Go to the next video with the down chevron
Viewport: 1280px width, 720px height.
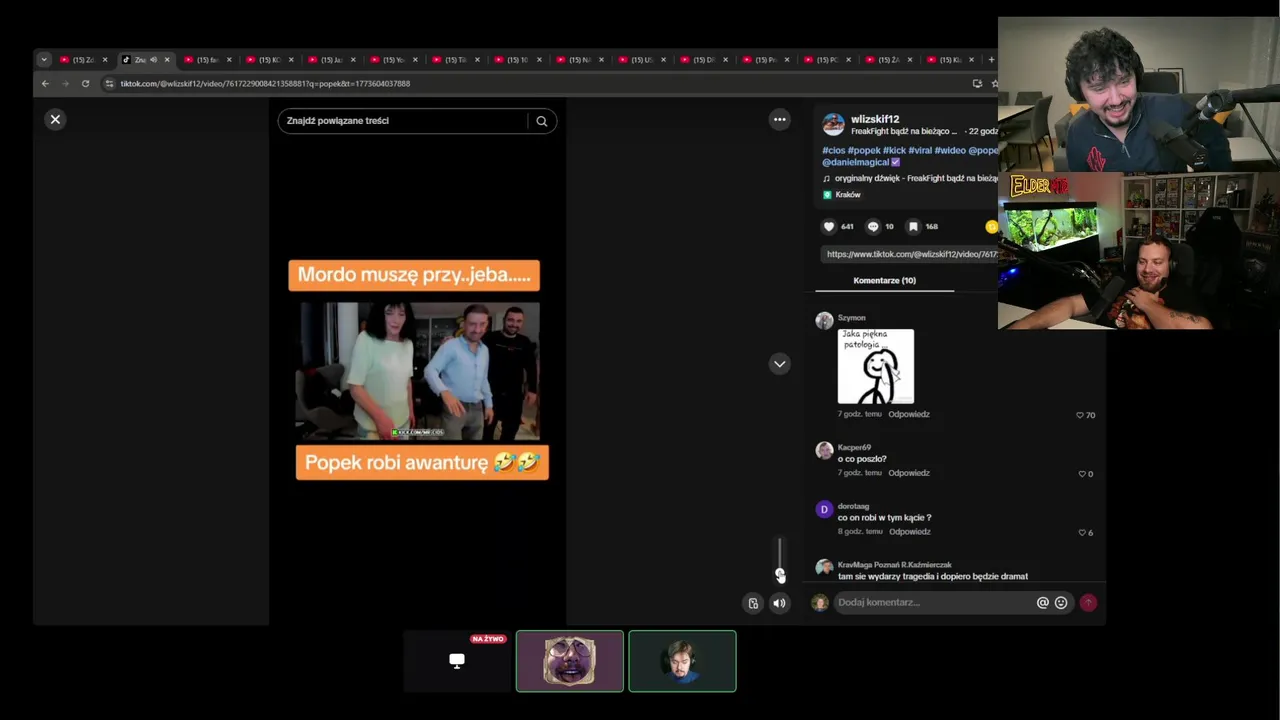(779, 364)
